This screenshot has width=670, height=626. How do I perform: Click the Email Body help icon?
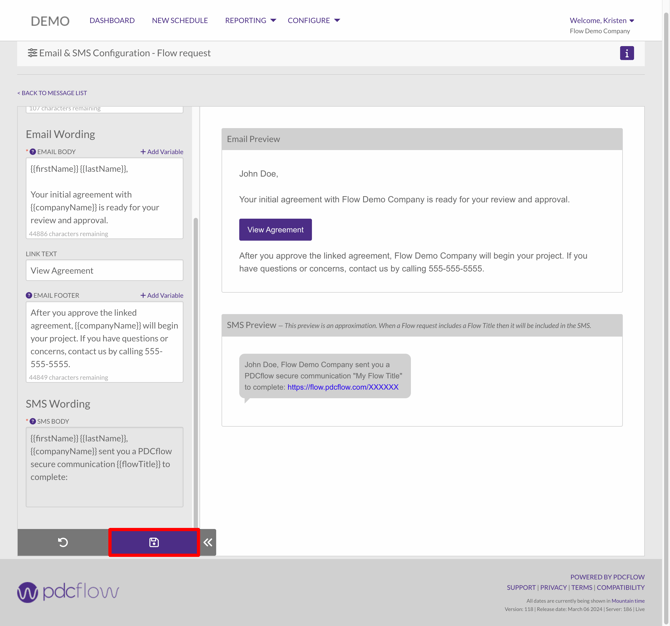(x=33, y=152)
